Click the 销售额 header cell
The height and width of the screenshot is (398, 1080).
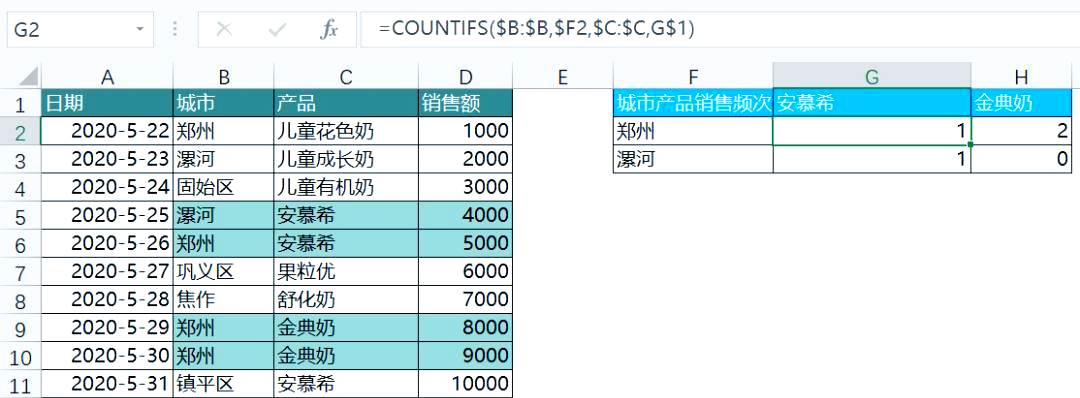pos(466,104)
